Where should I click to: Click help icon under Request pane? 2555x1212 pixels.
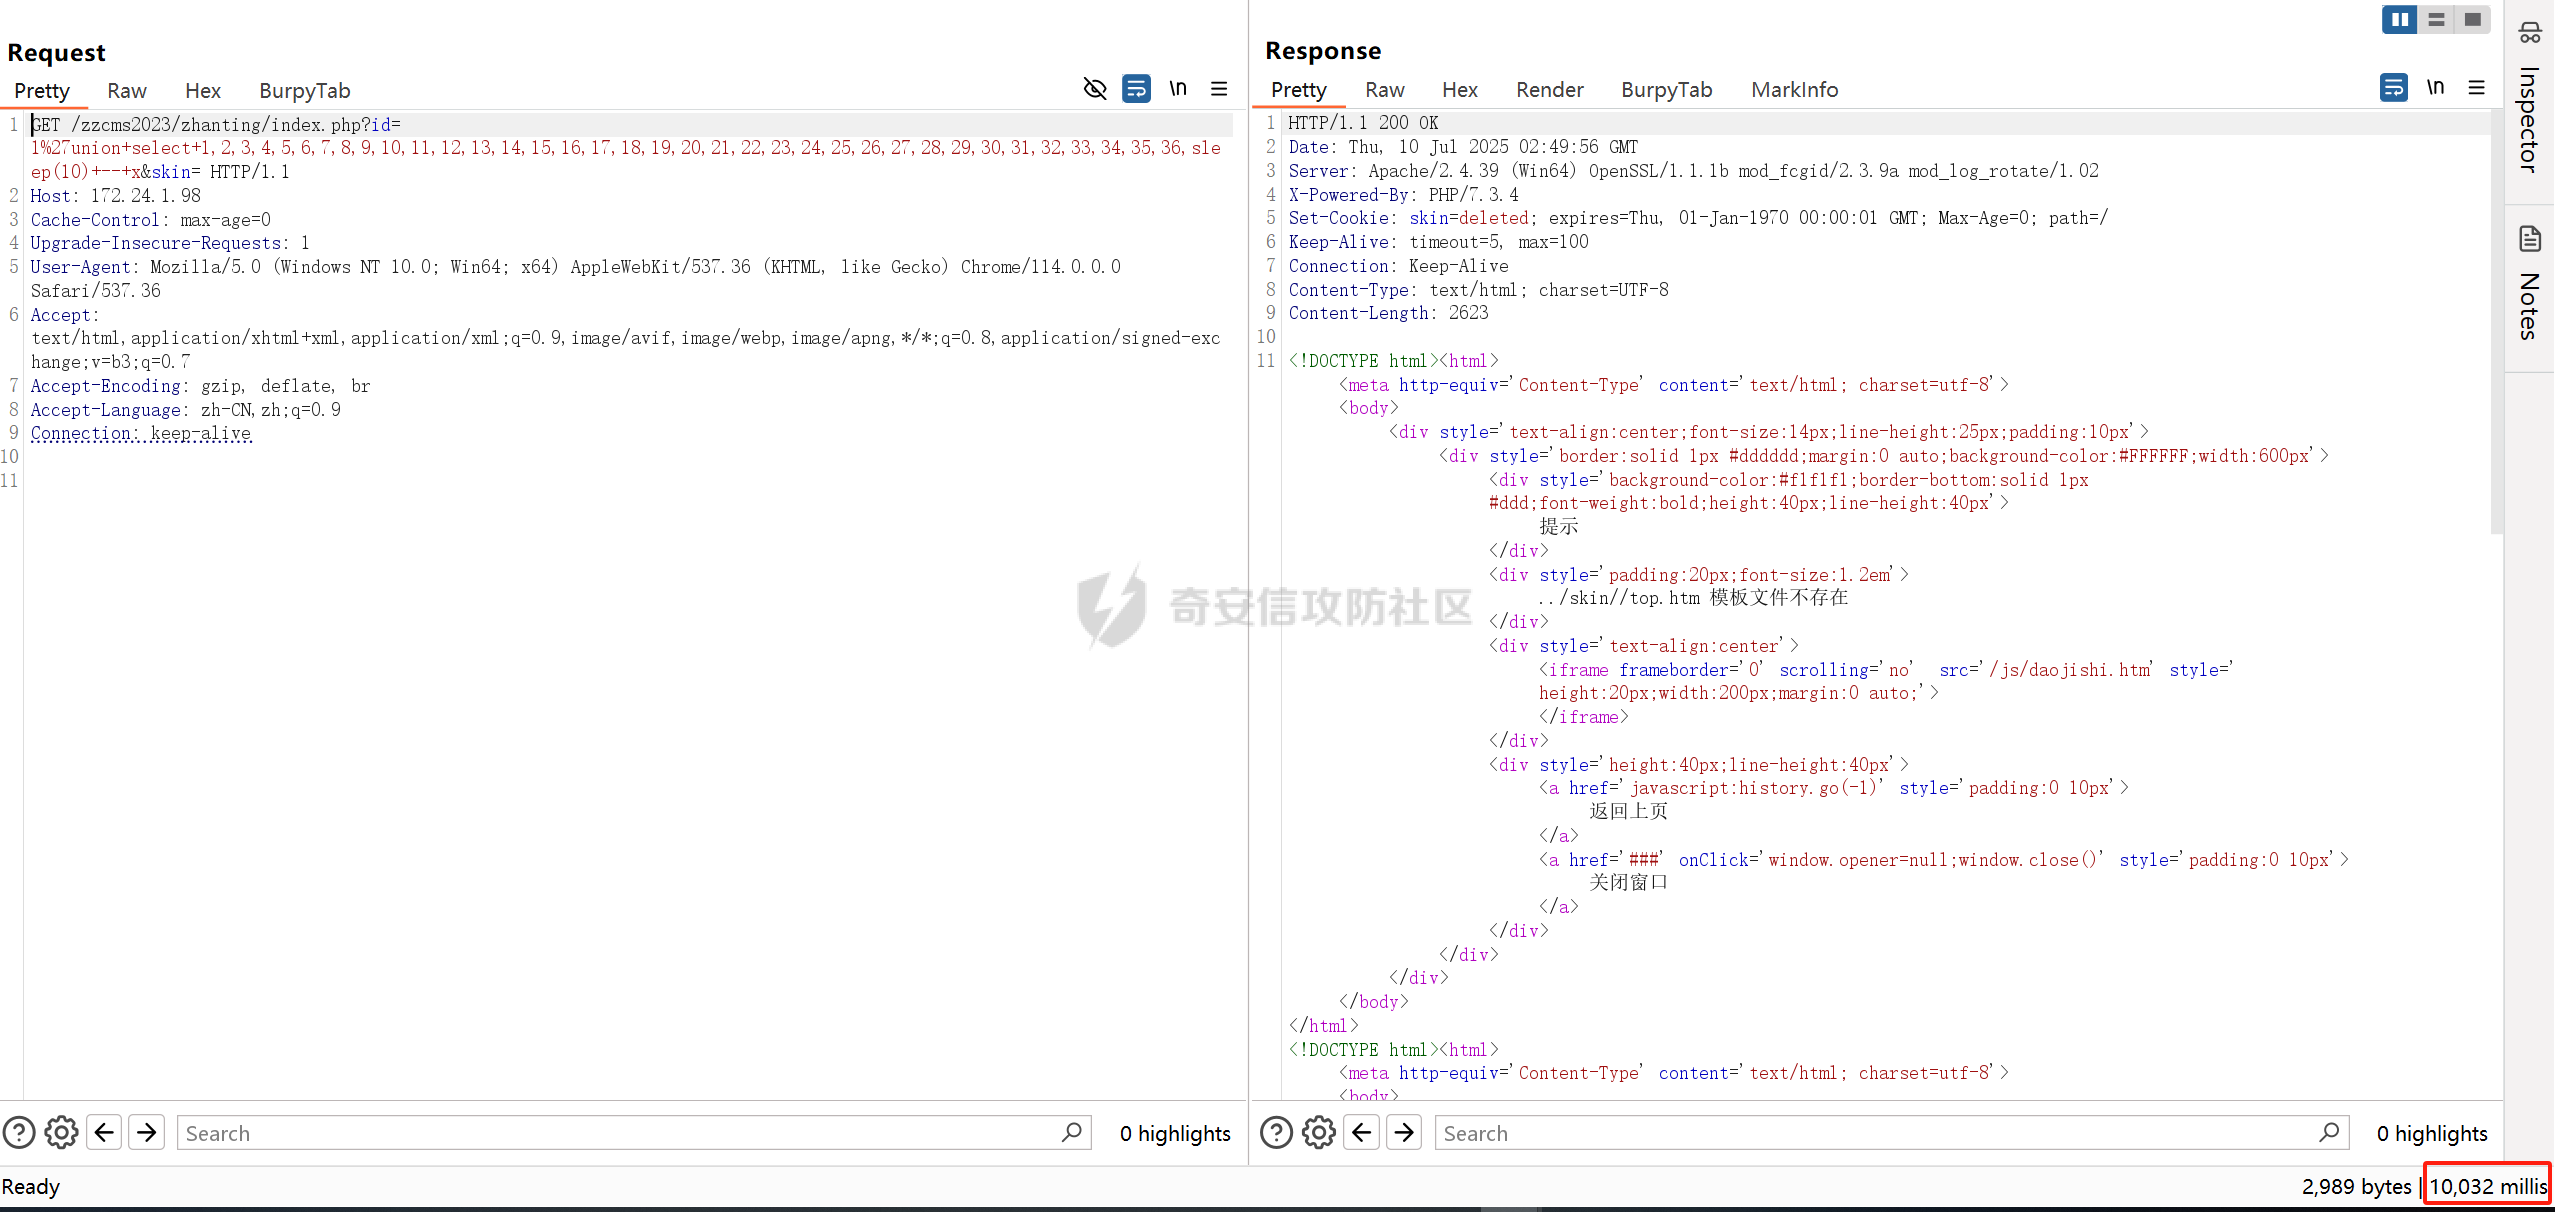(x=19, y=1133)
